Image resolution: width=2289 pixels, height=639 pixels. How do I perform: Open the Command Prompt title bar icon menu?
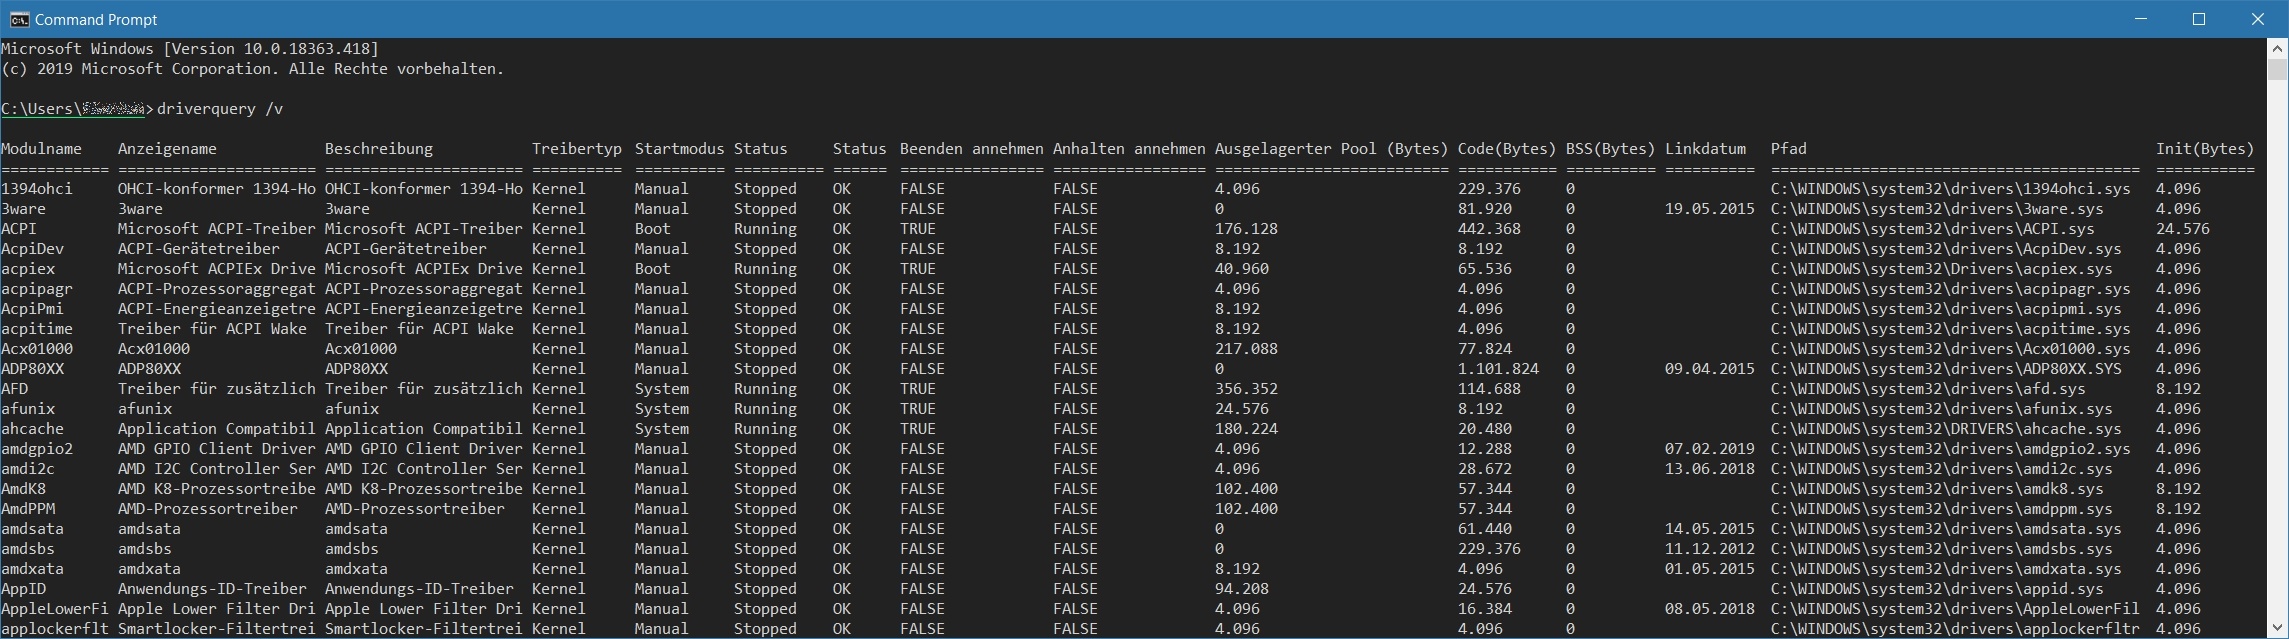pyautogui.click(x=19, y=19)
